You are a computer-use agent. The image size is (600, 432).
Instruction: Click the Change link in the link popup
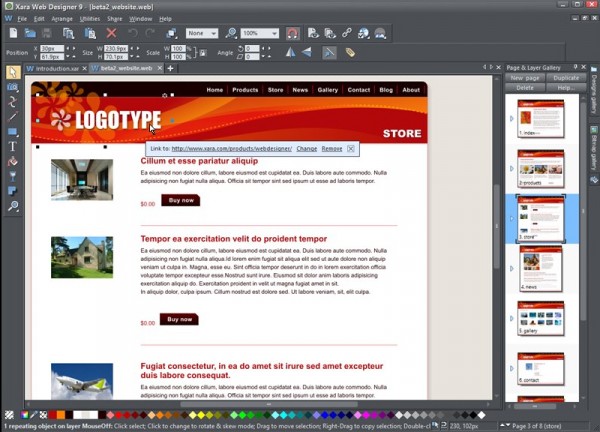click(307, 148)
